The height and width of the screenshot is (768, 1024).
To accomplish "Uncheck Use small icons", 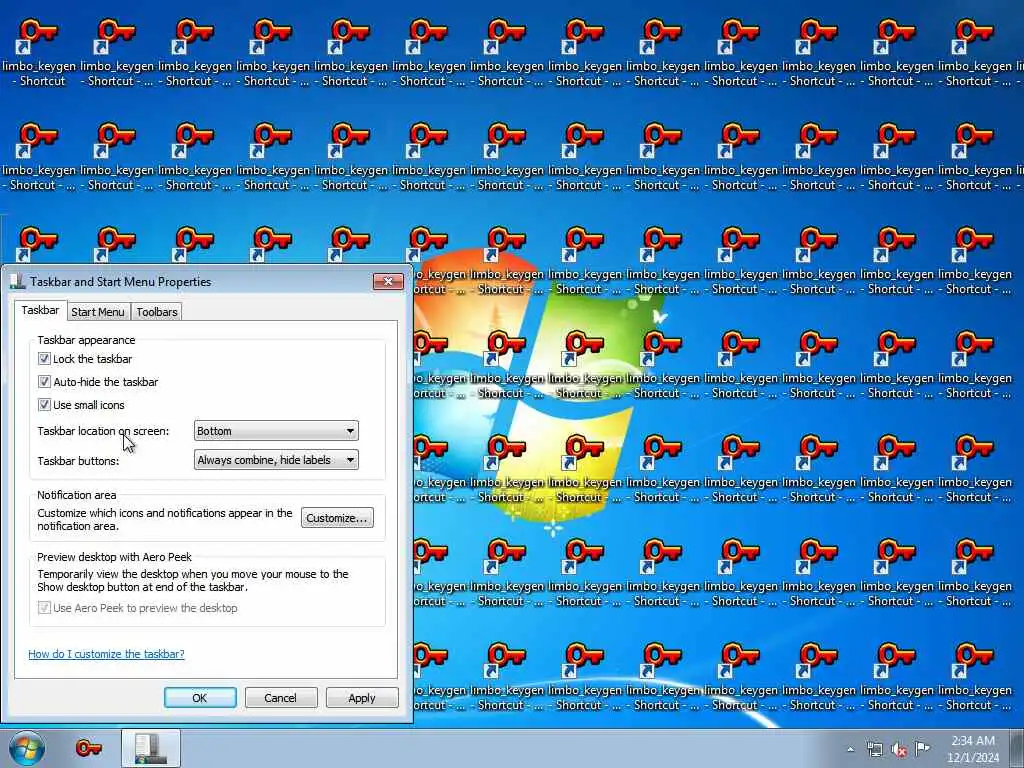I will point(44,405).
